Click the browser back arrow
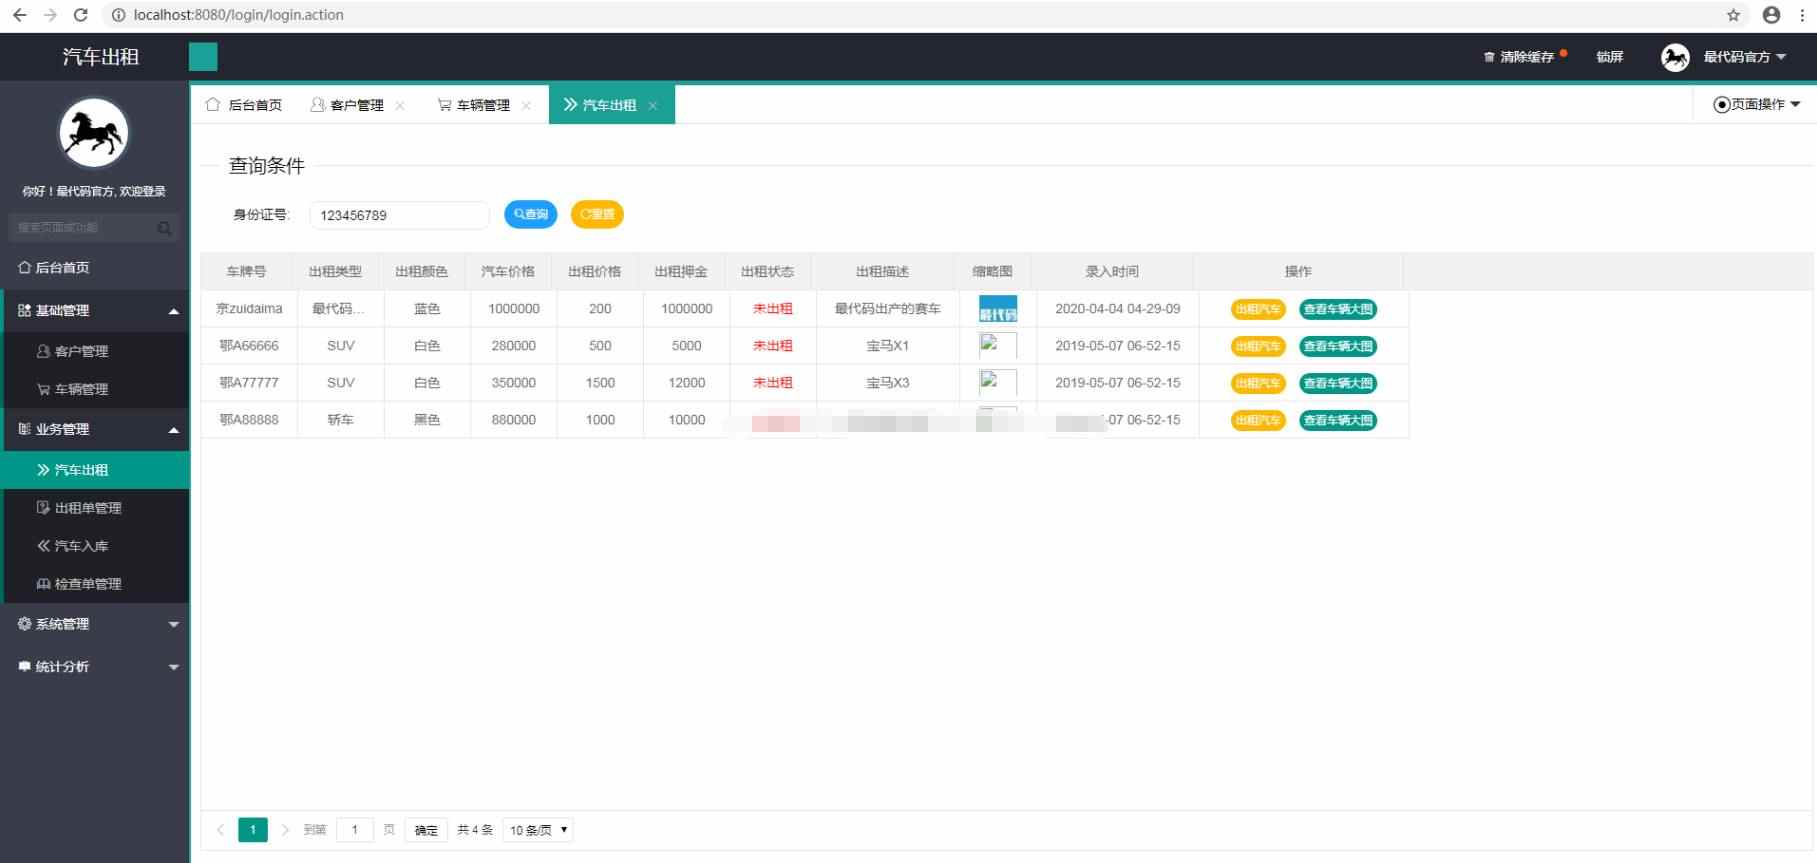This screenshot has height=863, width=1817. pos(19,15)
